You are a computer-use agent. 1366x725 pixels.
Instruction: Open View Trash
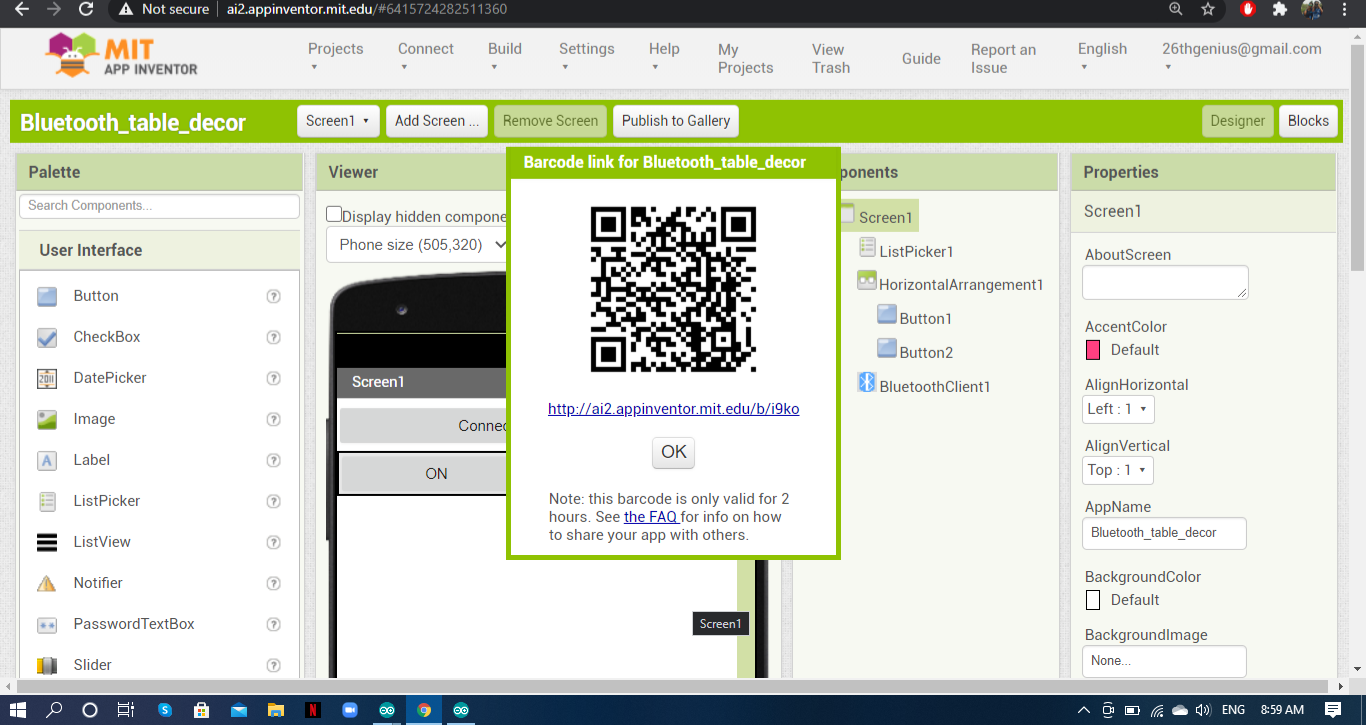point(830,58)
